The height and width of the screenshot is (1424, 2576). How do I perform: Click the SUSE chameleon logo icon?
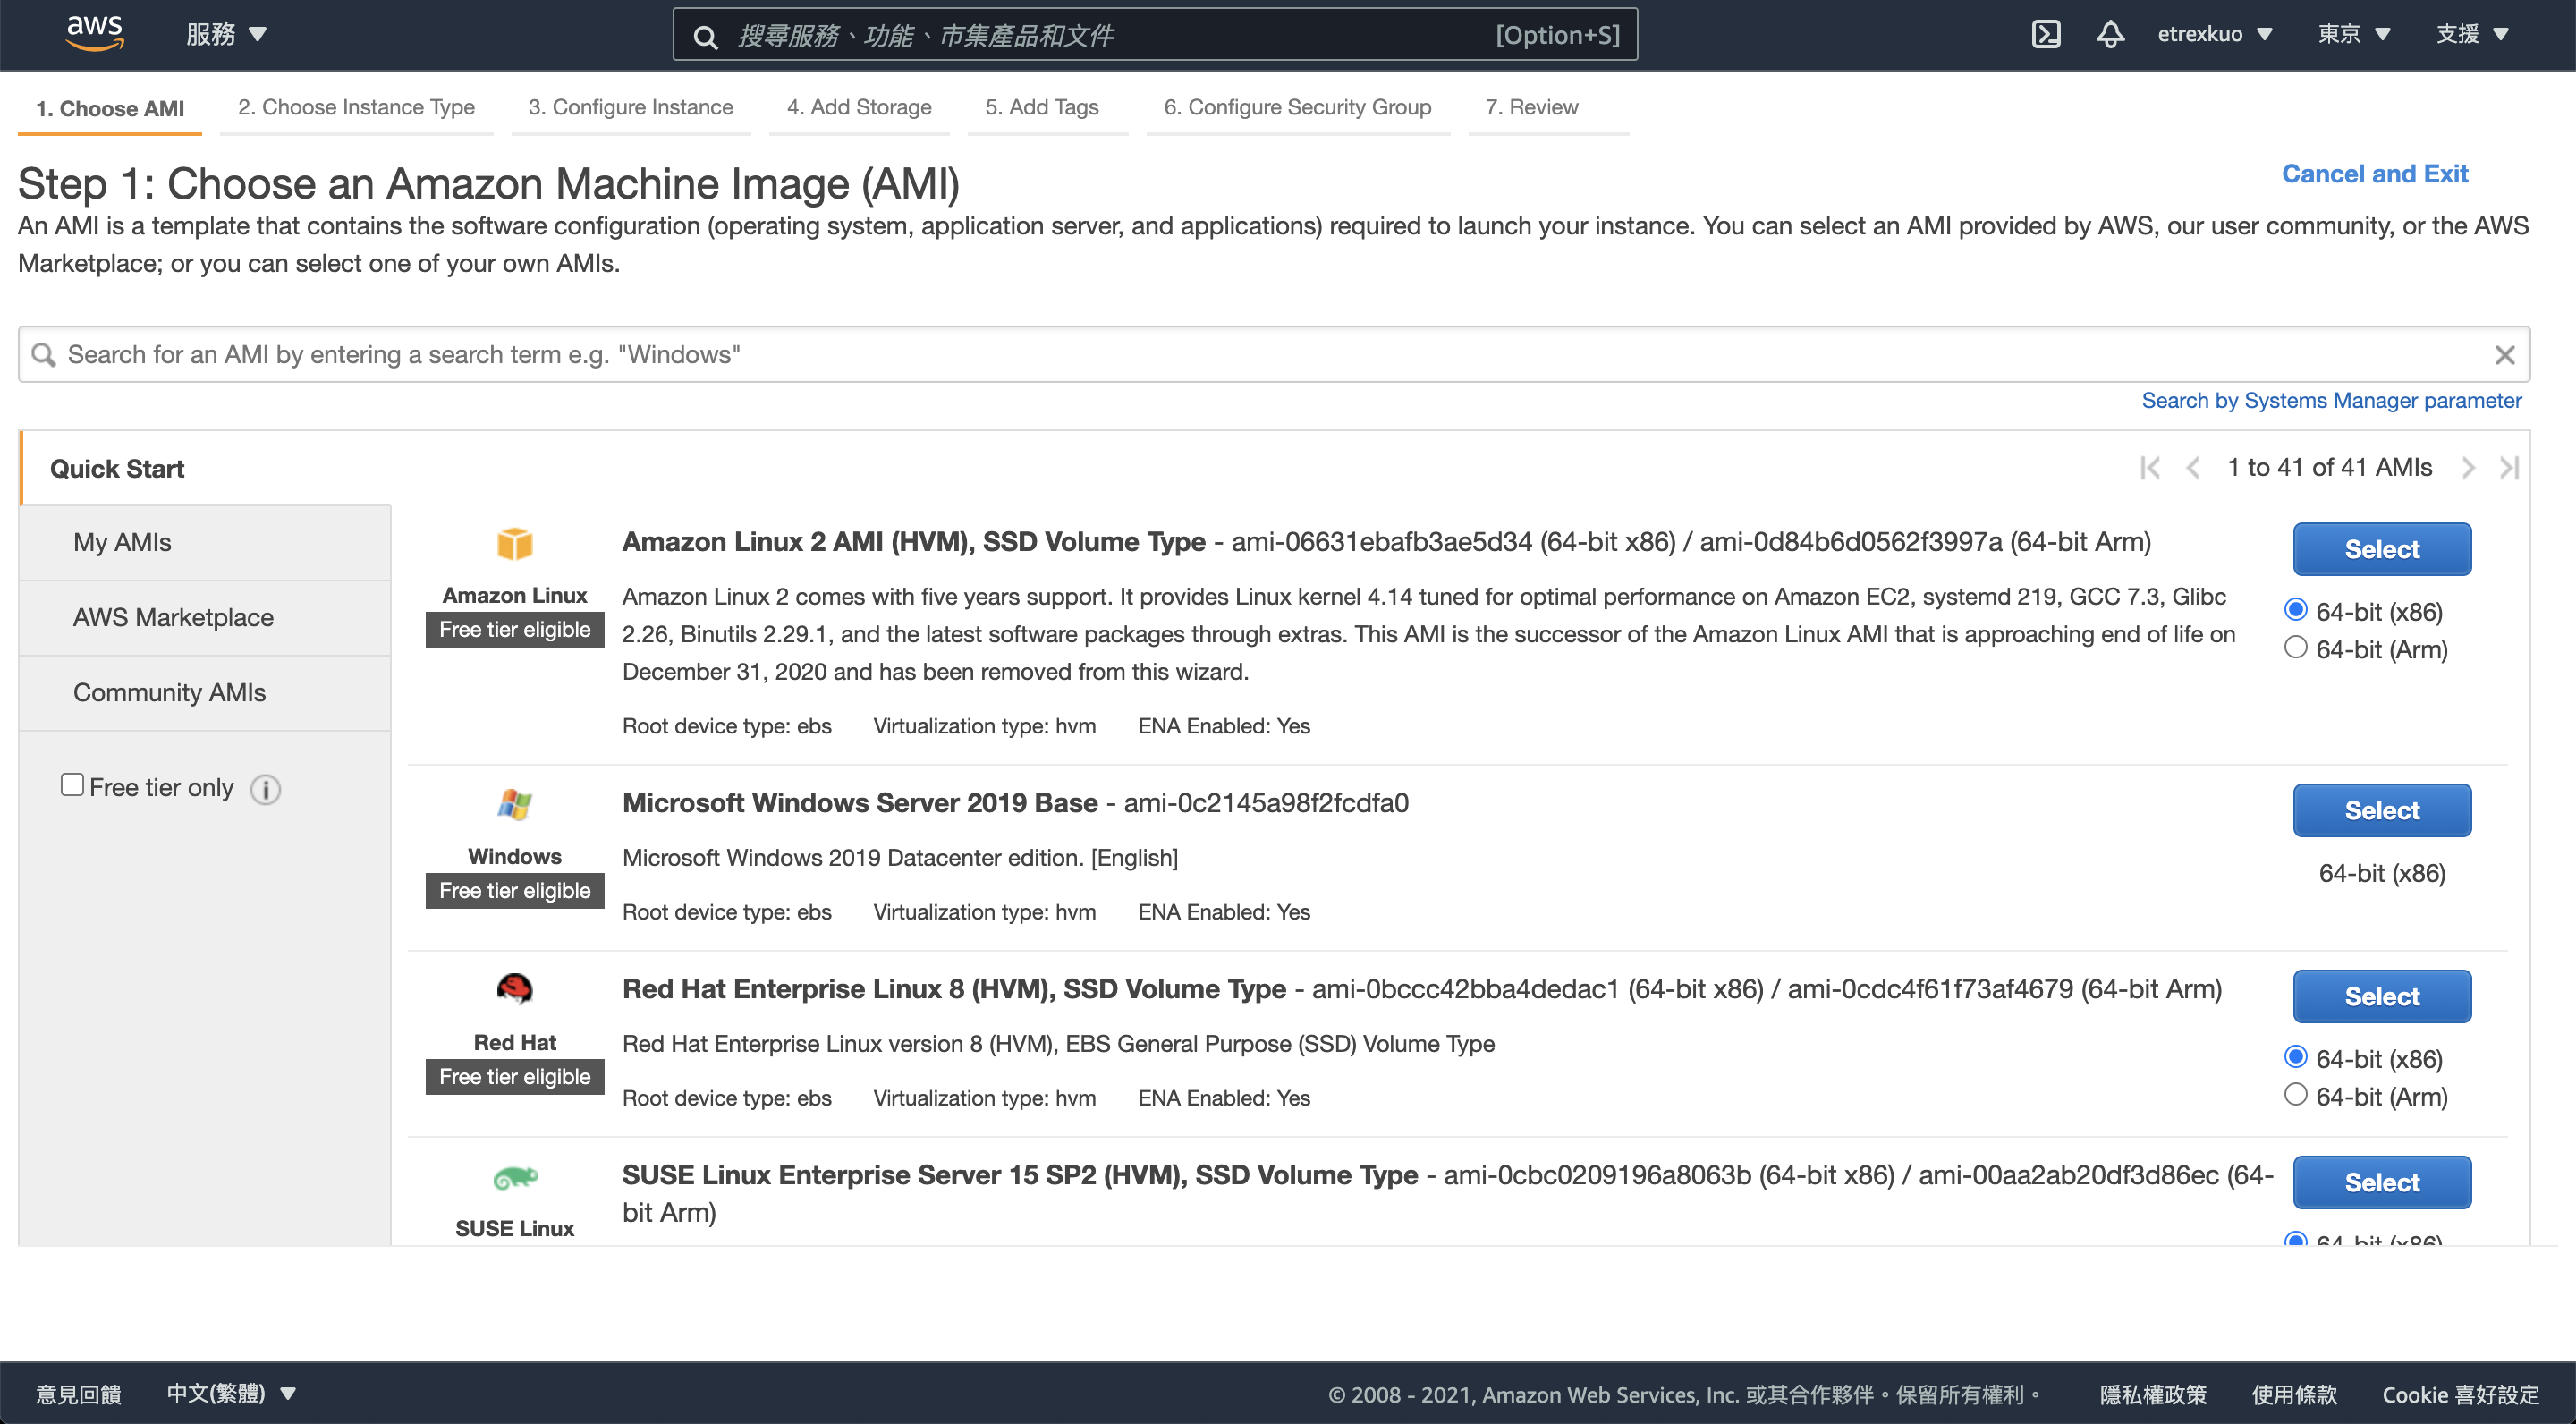click(515, 1177)
